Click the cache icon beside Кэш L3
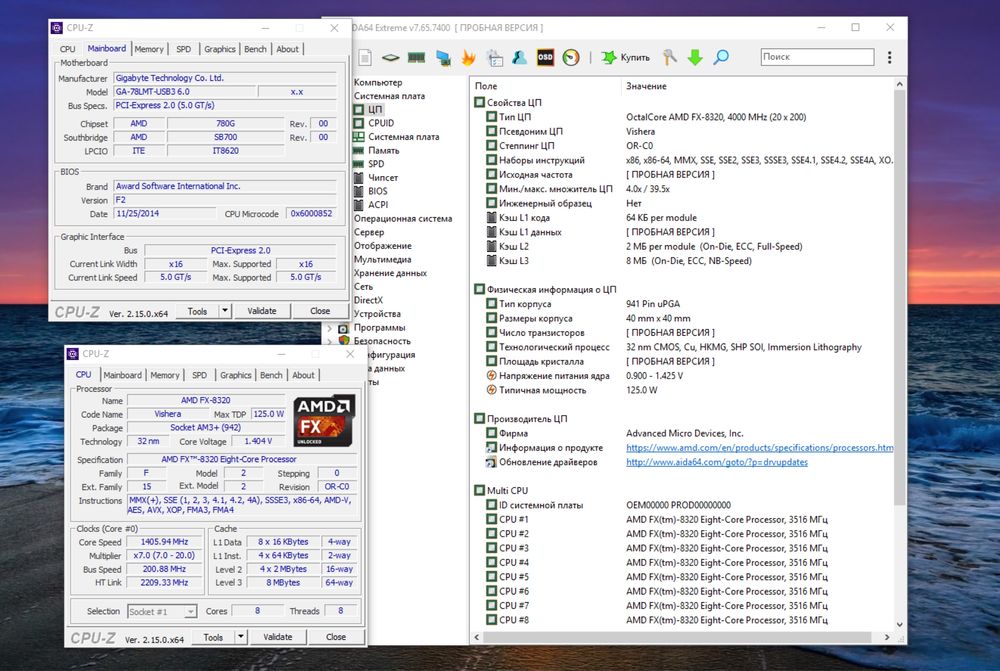 [x=491, y=260]
